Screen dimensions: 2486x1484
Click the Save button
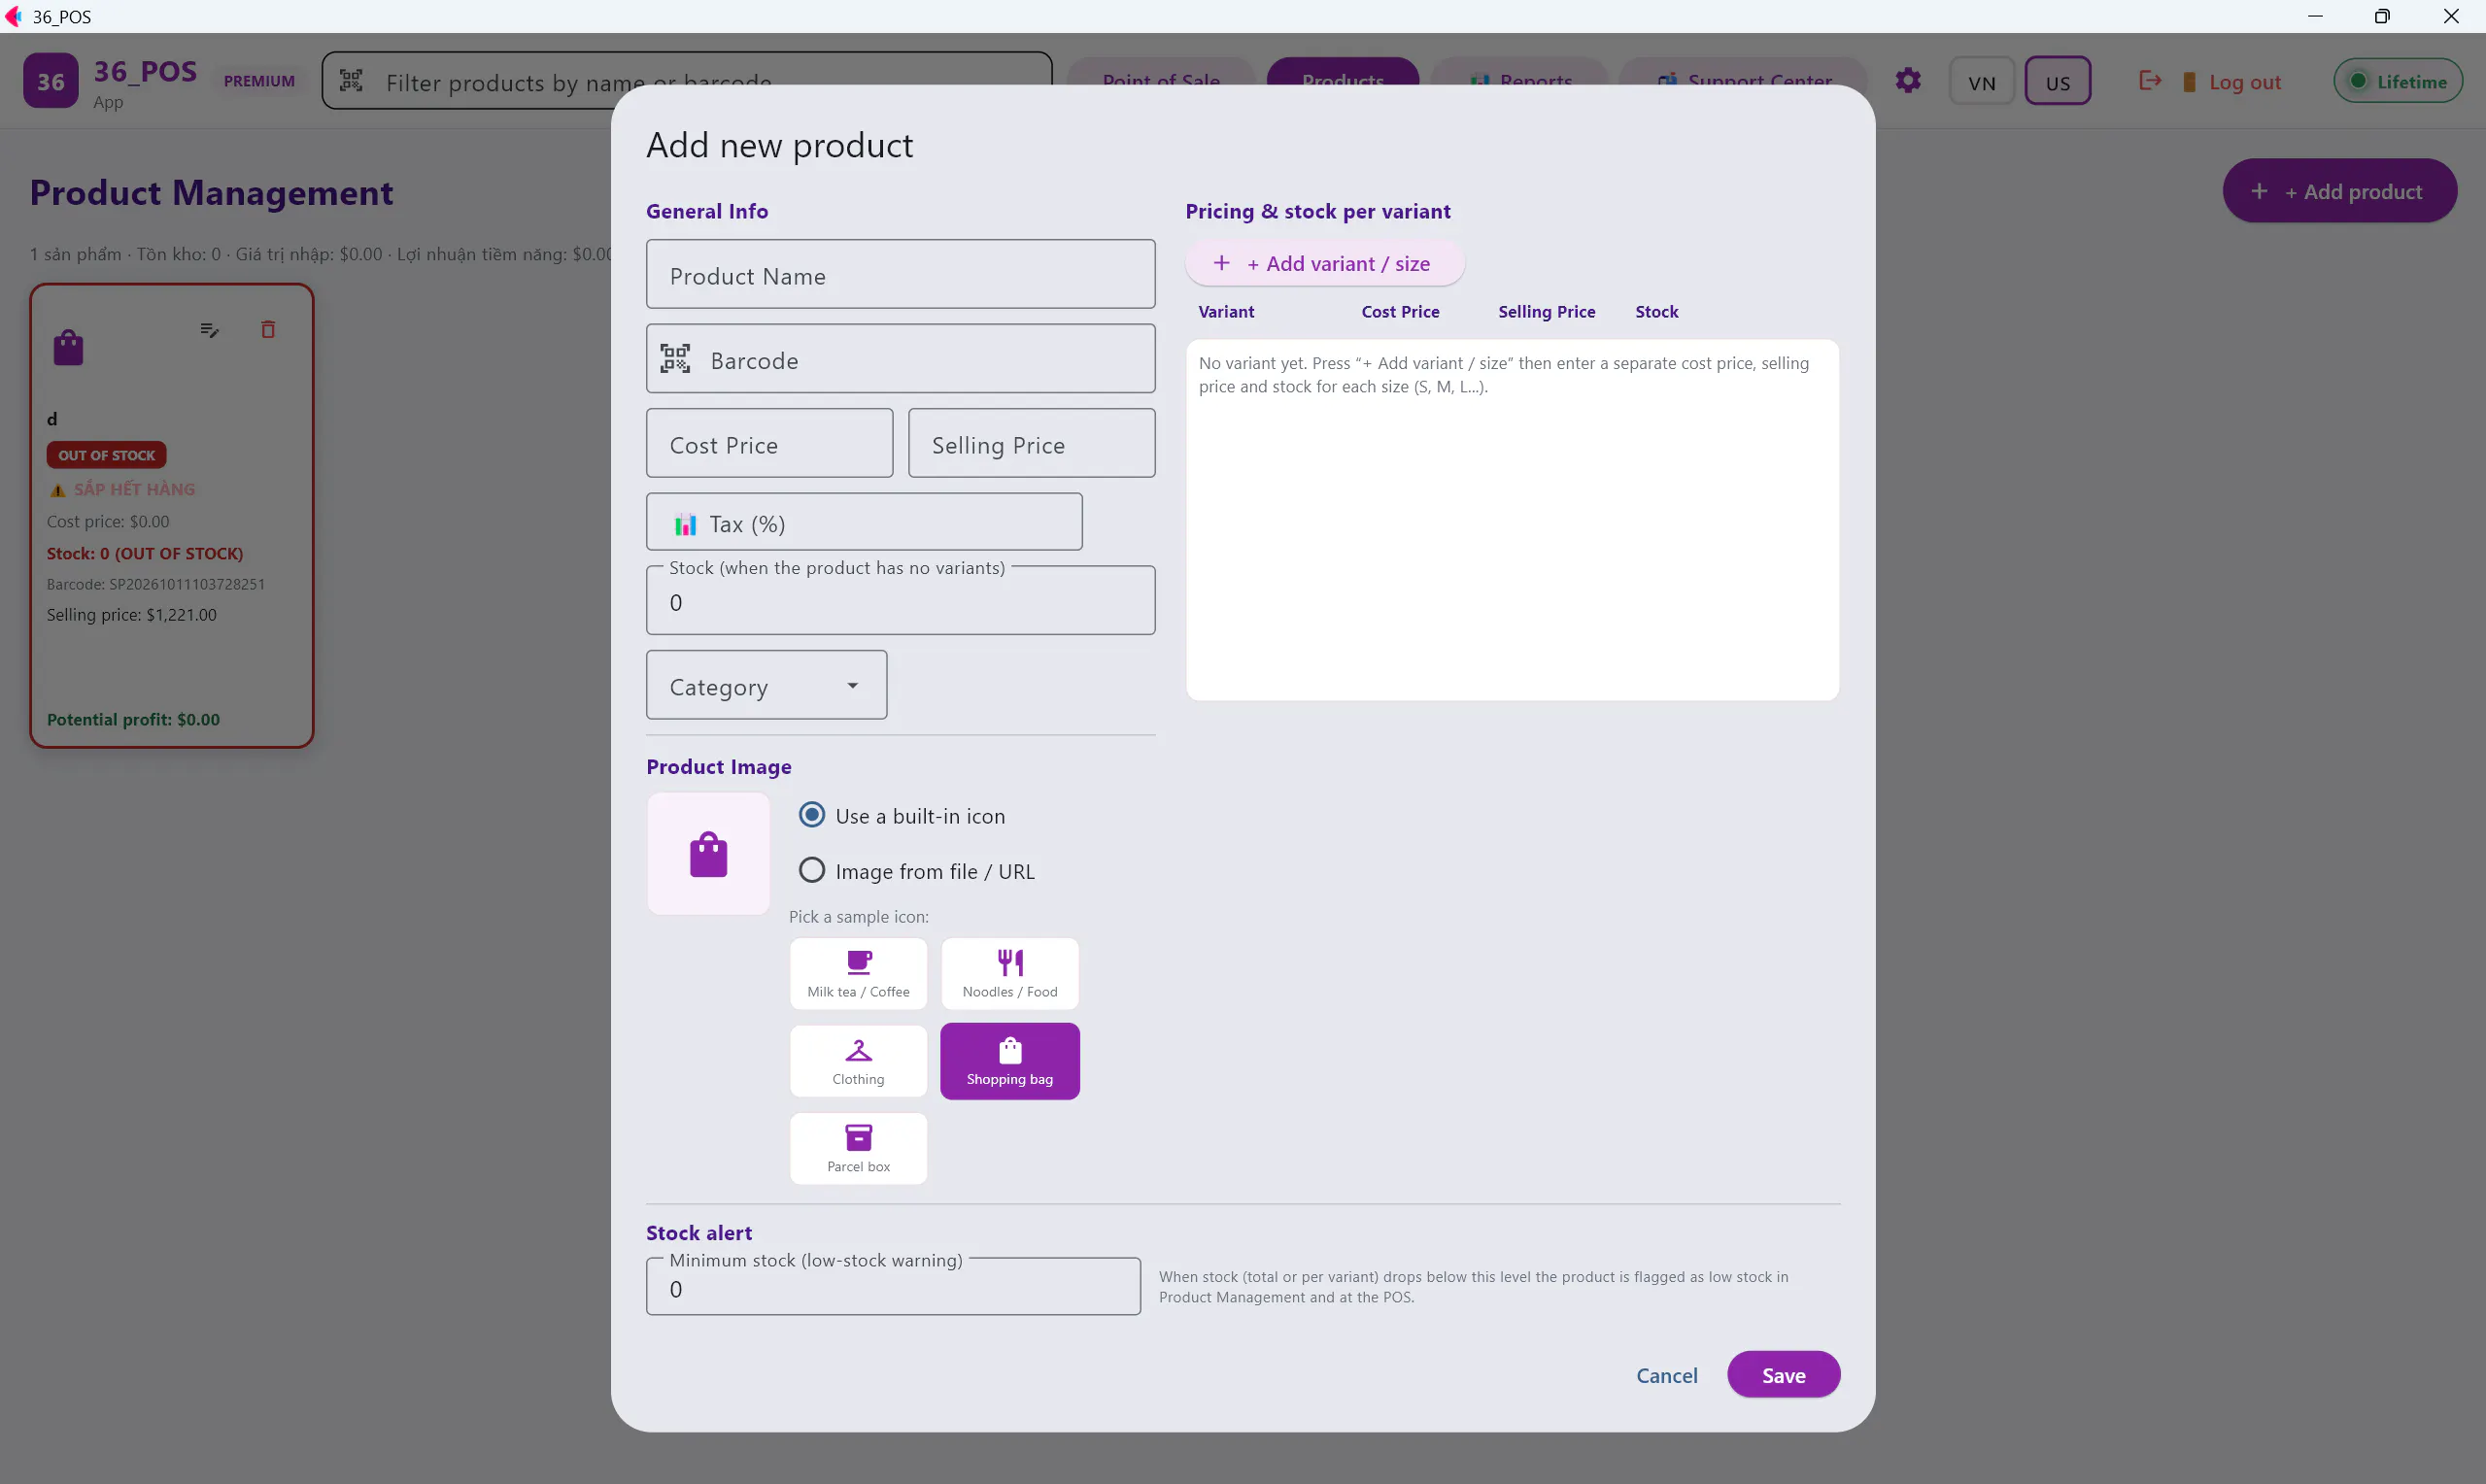click(x=1783, y=1375)
